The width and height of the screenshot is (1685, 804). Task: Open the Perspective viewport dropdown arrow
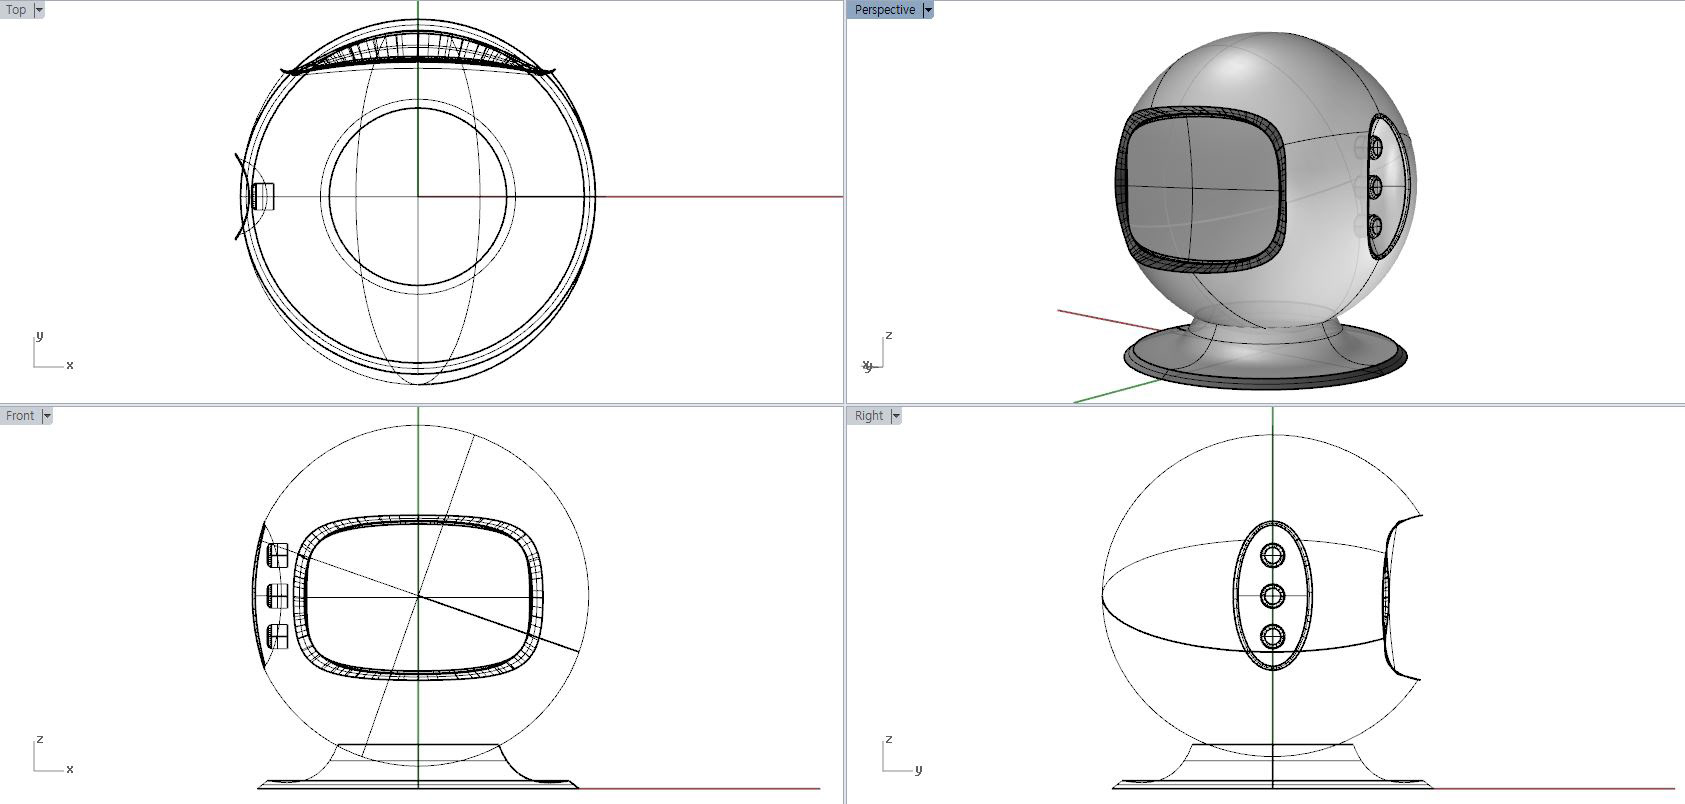[x=928, y=9]
